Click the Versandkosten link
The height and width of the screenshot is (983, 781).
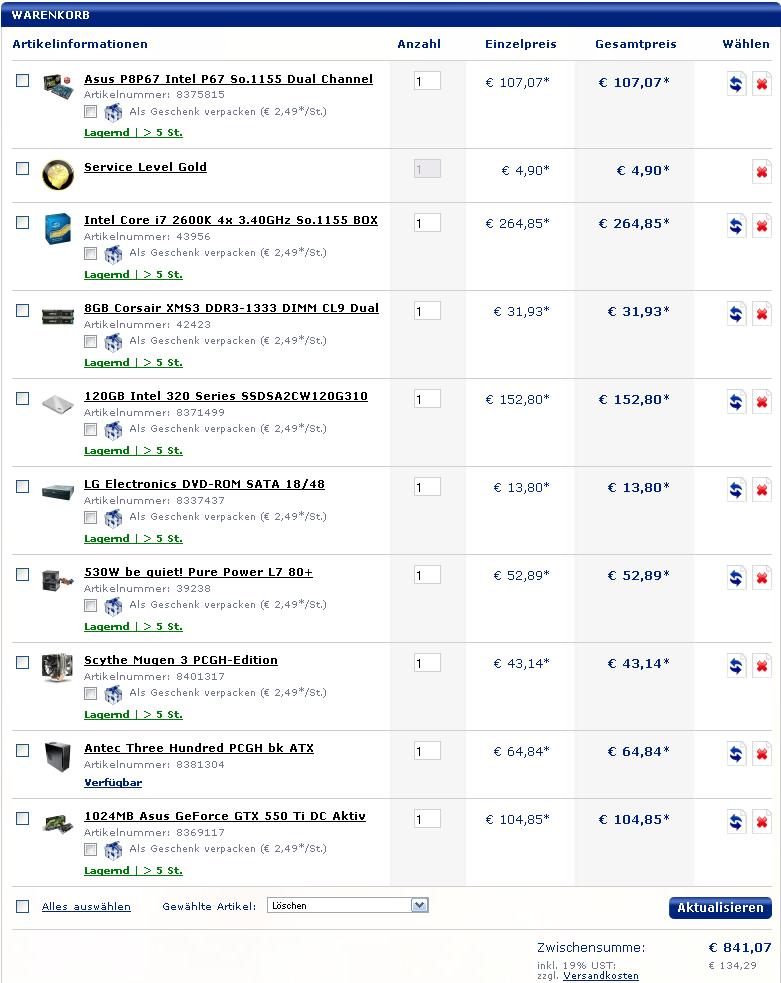pos(600,976)
